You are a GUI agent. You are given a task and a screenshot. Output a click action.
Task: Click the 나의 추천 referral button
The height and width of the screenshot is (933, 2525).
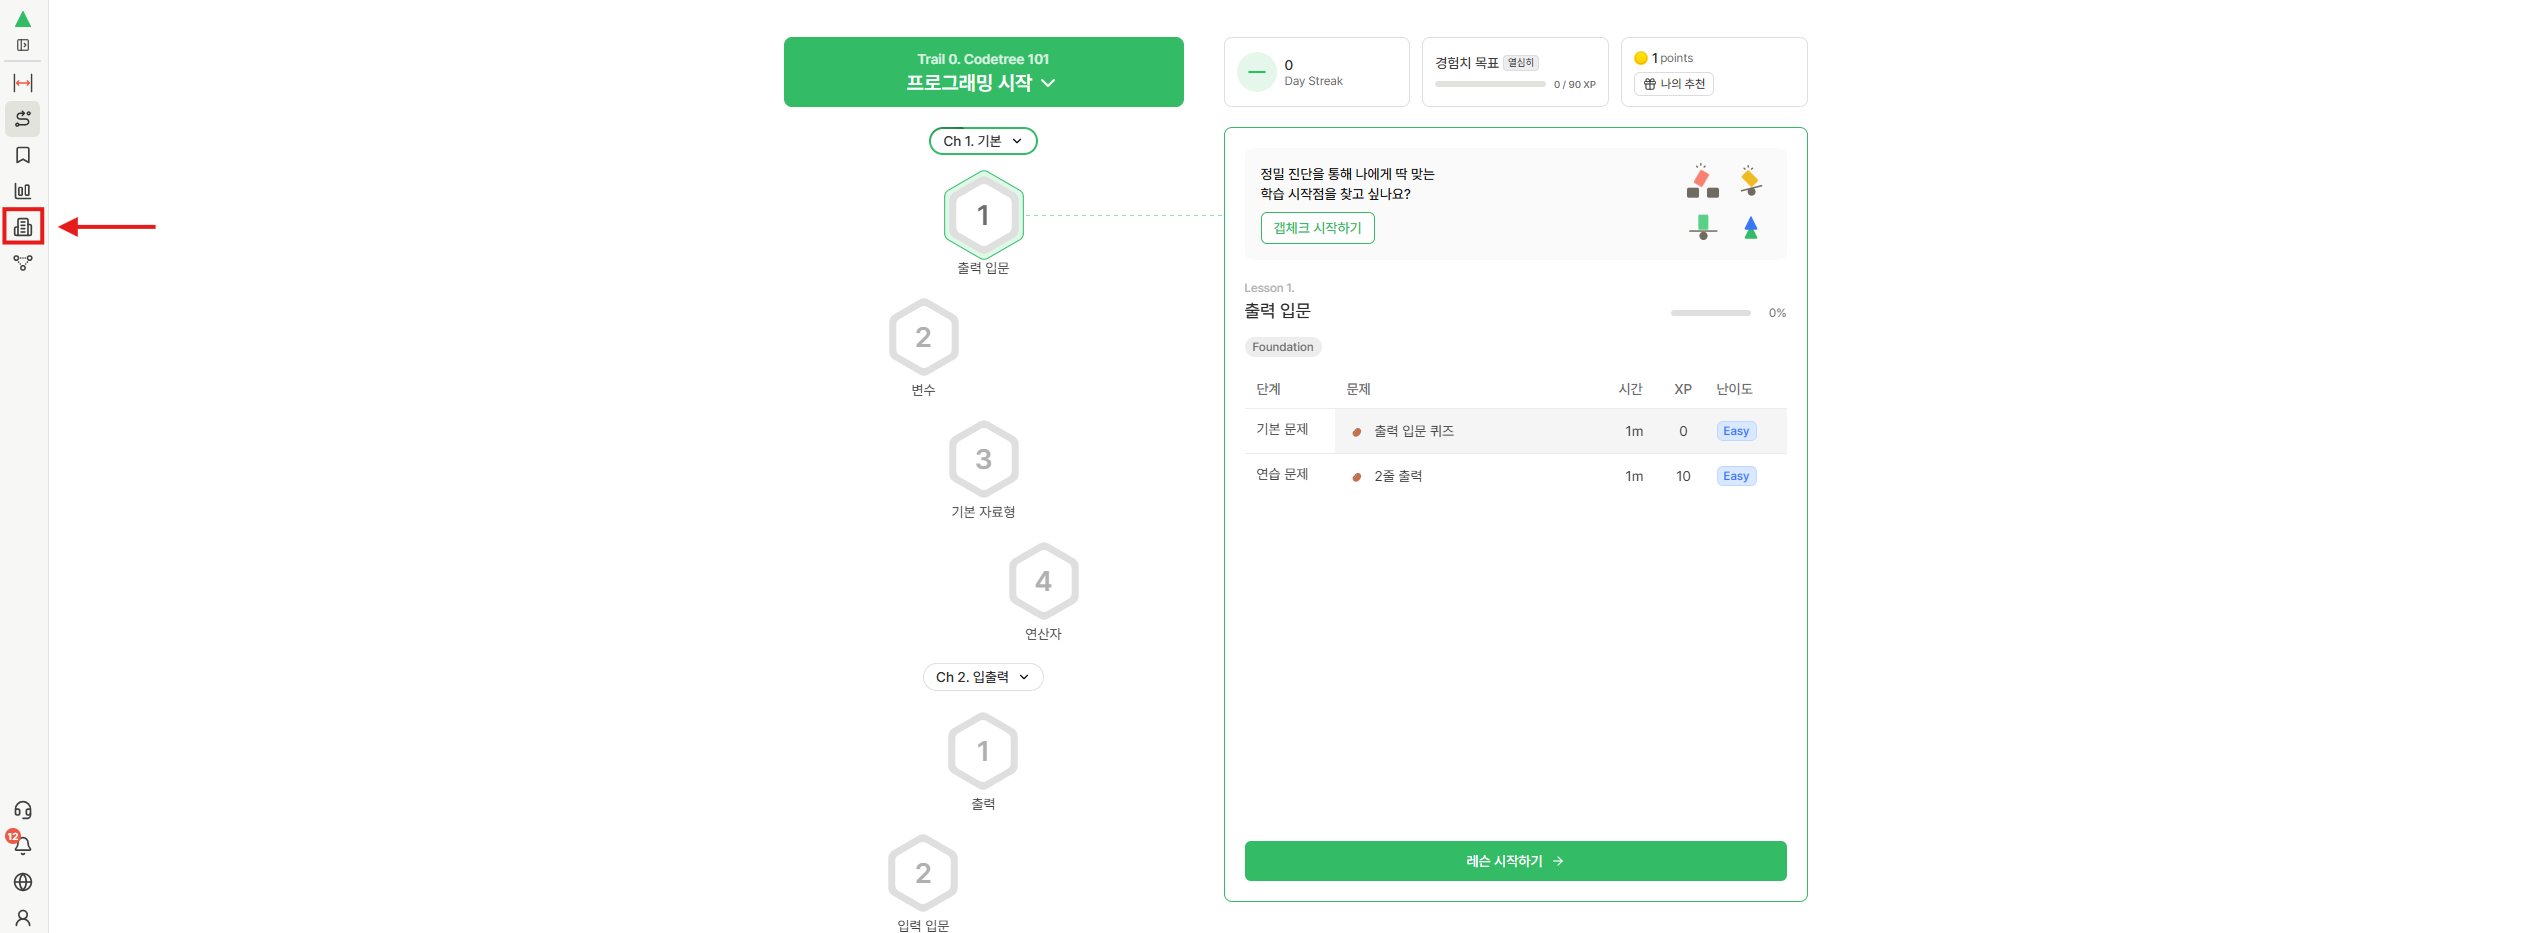[x=1674, y=84]
